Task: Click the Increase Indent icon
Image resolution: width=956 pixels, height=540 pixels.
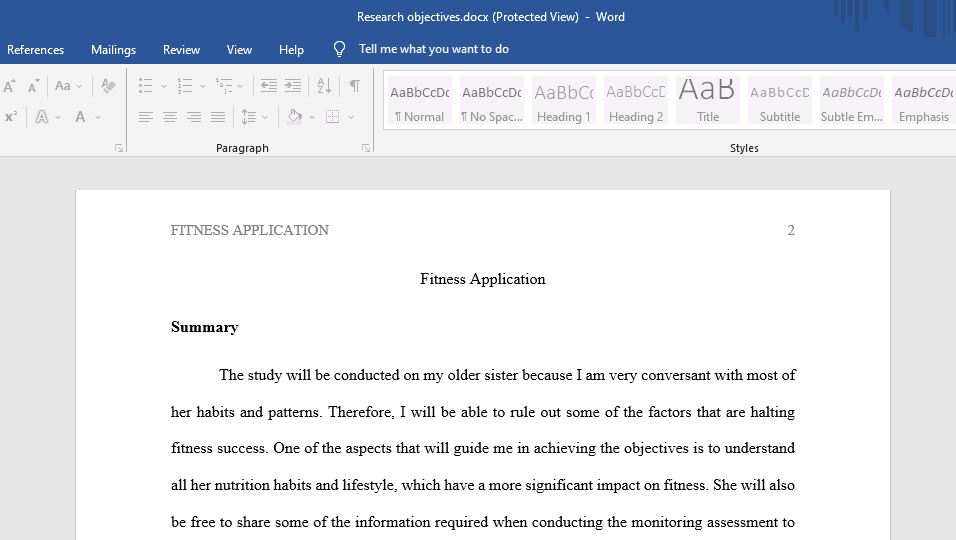Action: click(293, 86)
